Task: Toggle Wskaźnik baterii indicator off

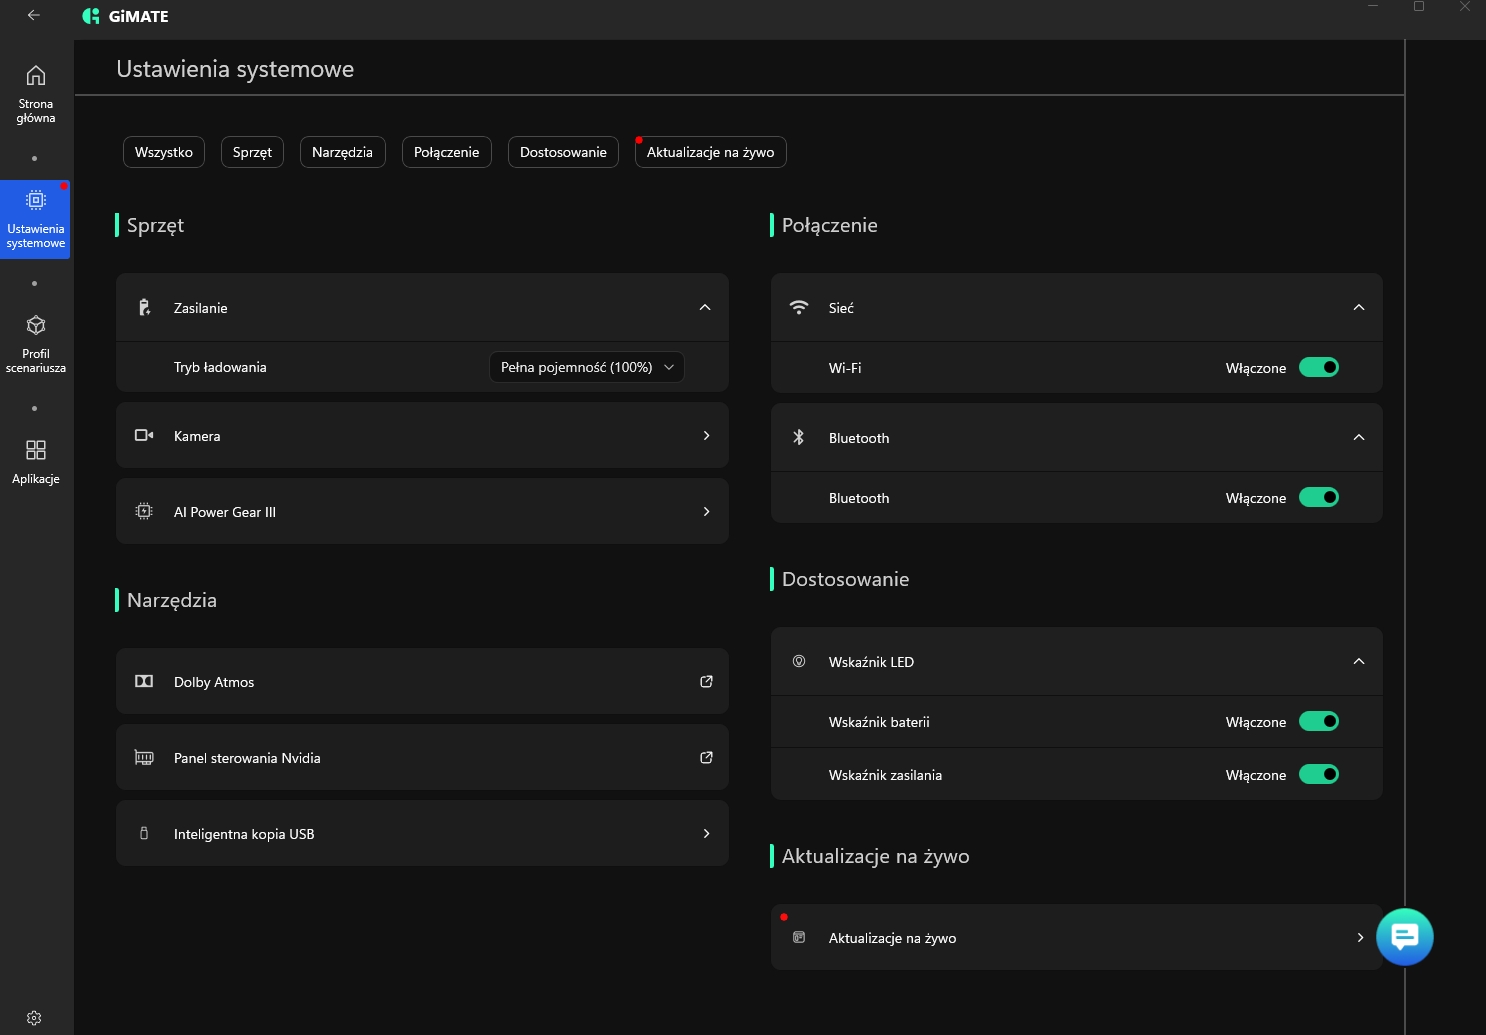Action: click(x=1318, y=722)
